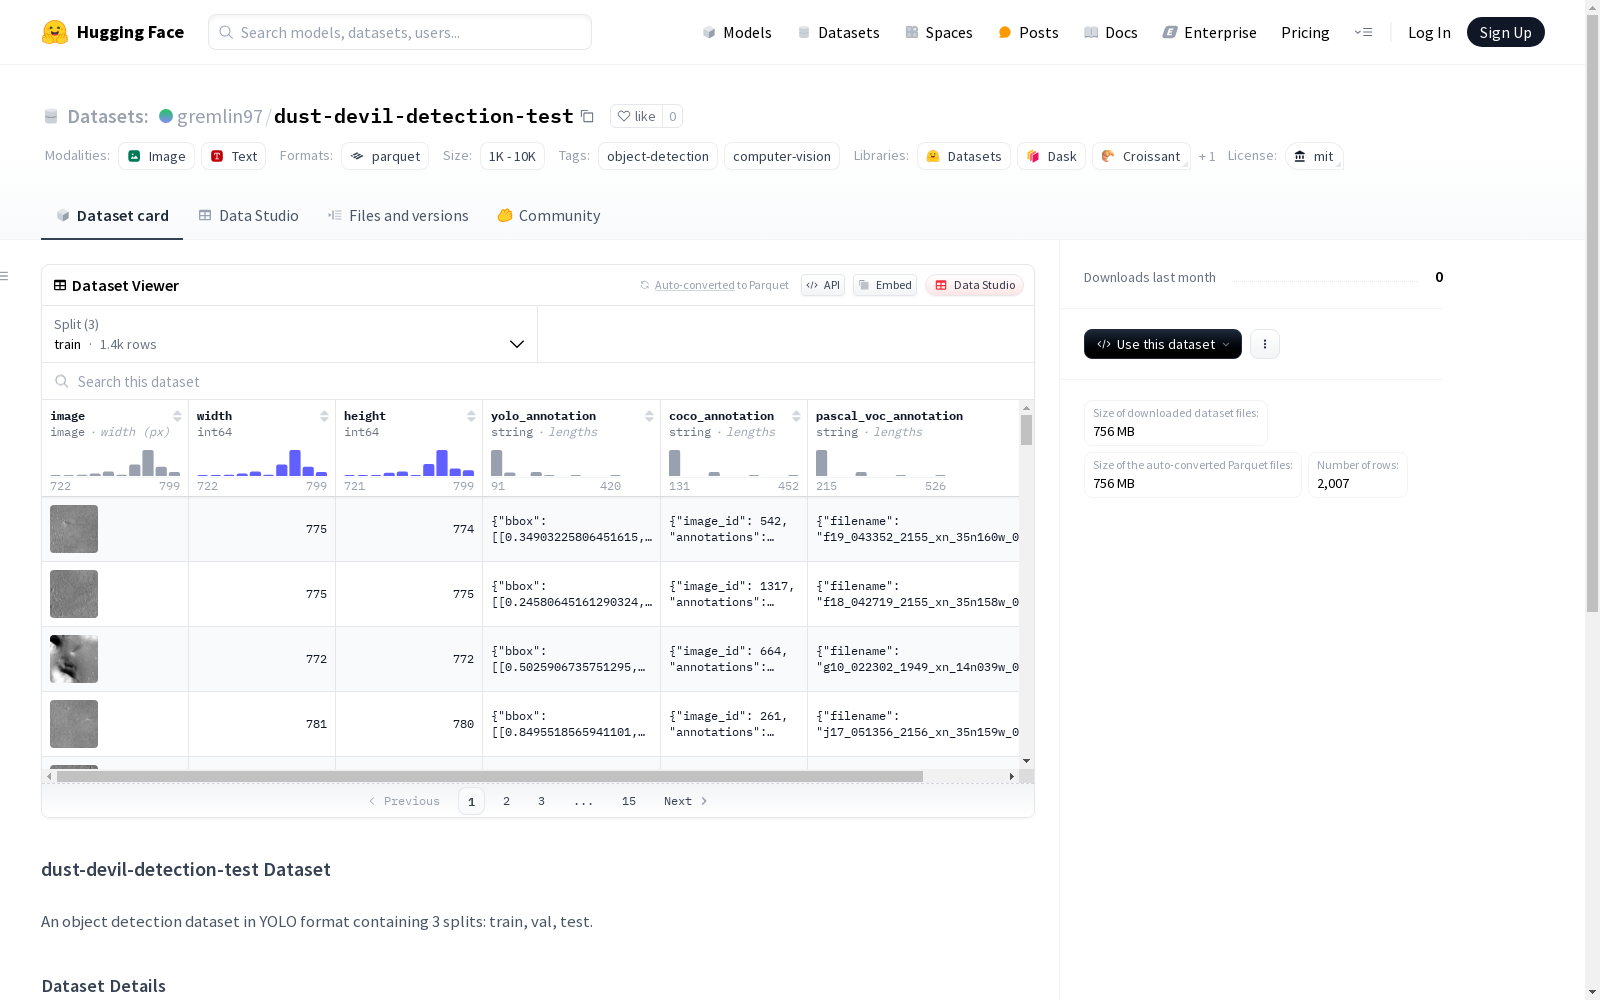The width and height of the screenshot is (1600, 1000).
Task: Click the API button in viewer
Action: click(823, 285)
